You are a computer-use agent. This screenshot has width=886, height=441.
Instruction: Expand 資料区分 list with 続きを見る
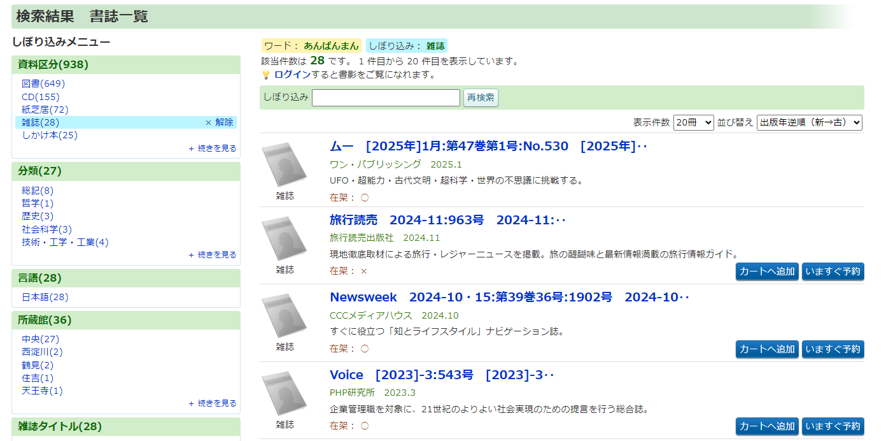tap(212, 148)
